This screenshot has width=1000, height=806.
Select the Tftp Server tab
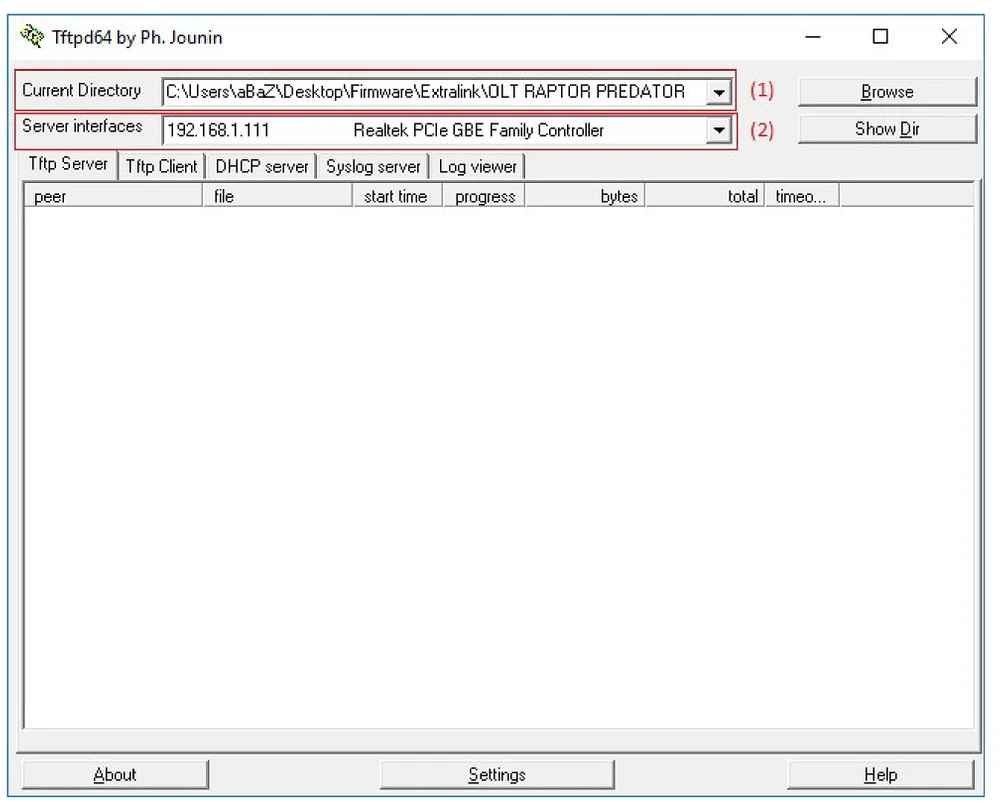(68, 165)
